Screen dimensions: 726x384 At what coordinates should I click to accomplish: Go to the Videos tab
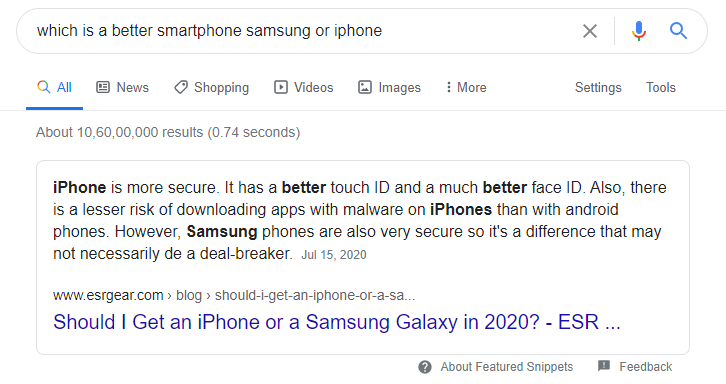click(x=303, y=88)
